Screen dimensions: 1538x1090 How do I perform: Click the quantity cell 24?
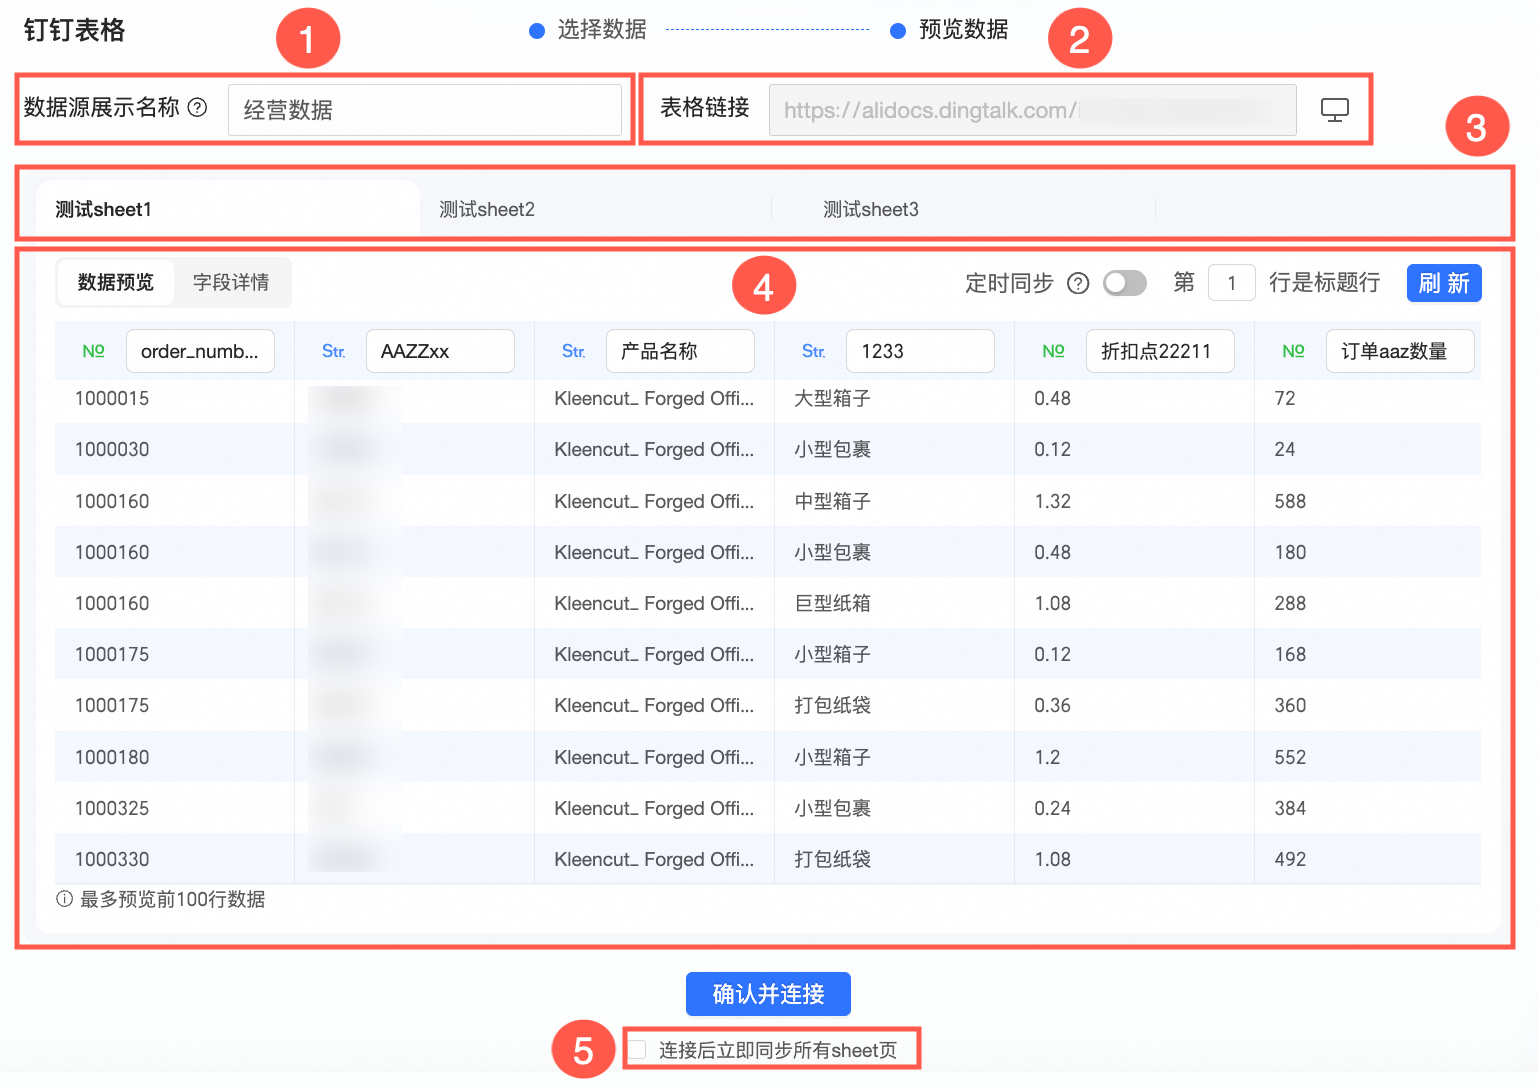1285,449
